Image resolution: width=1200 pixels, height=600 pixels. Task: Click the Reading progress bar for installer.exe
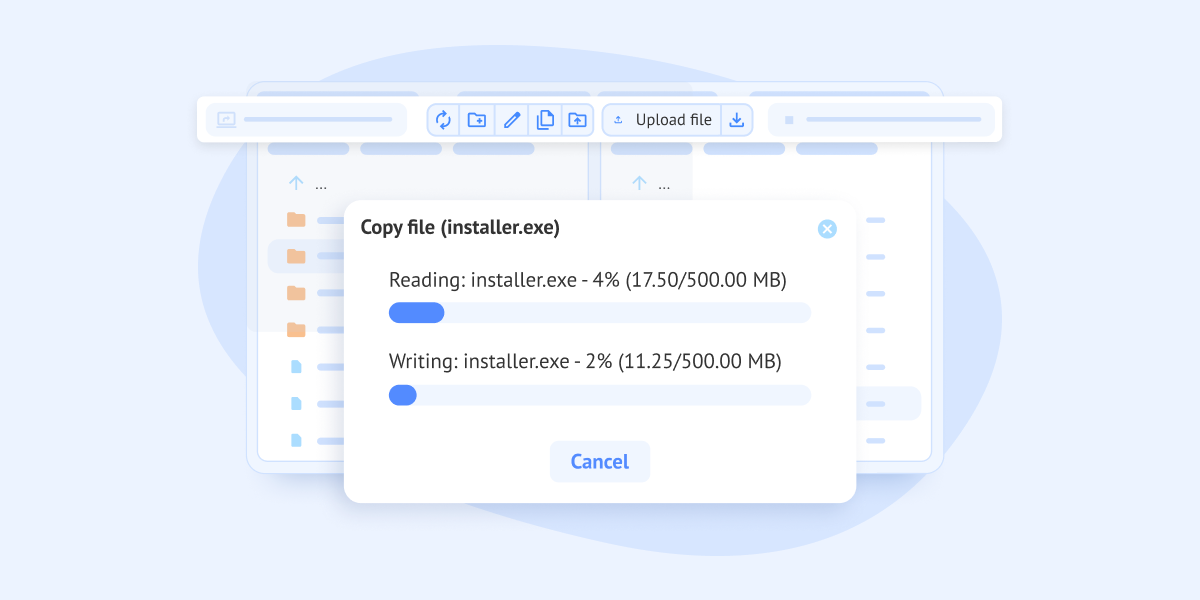point(599,313)
